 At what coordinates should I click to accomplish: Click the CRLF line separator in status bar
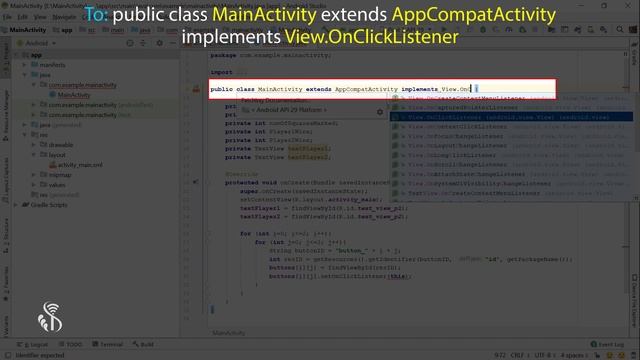519,355
